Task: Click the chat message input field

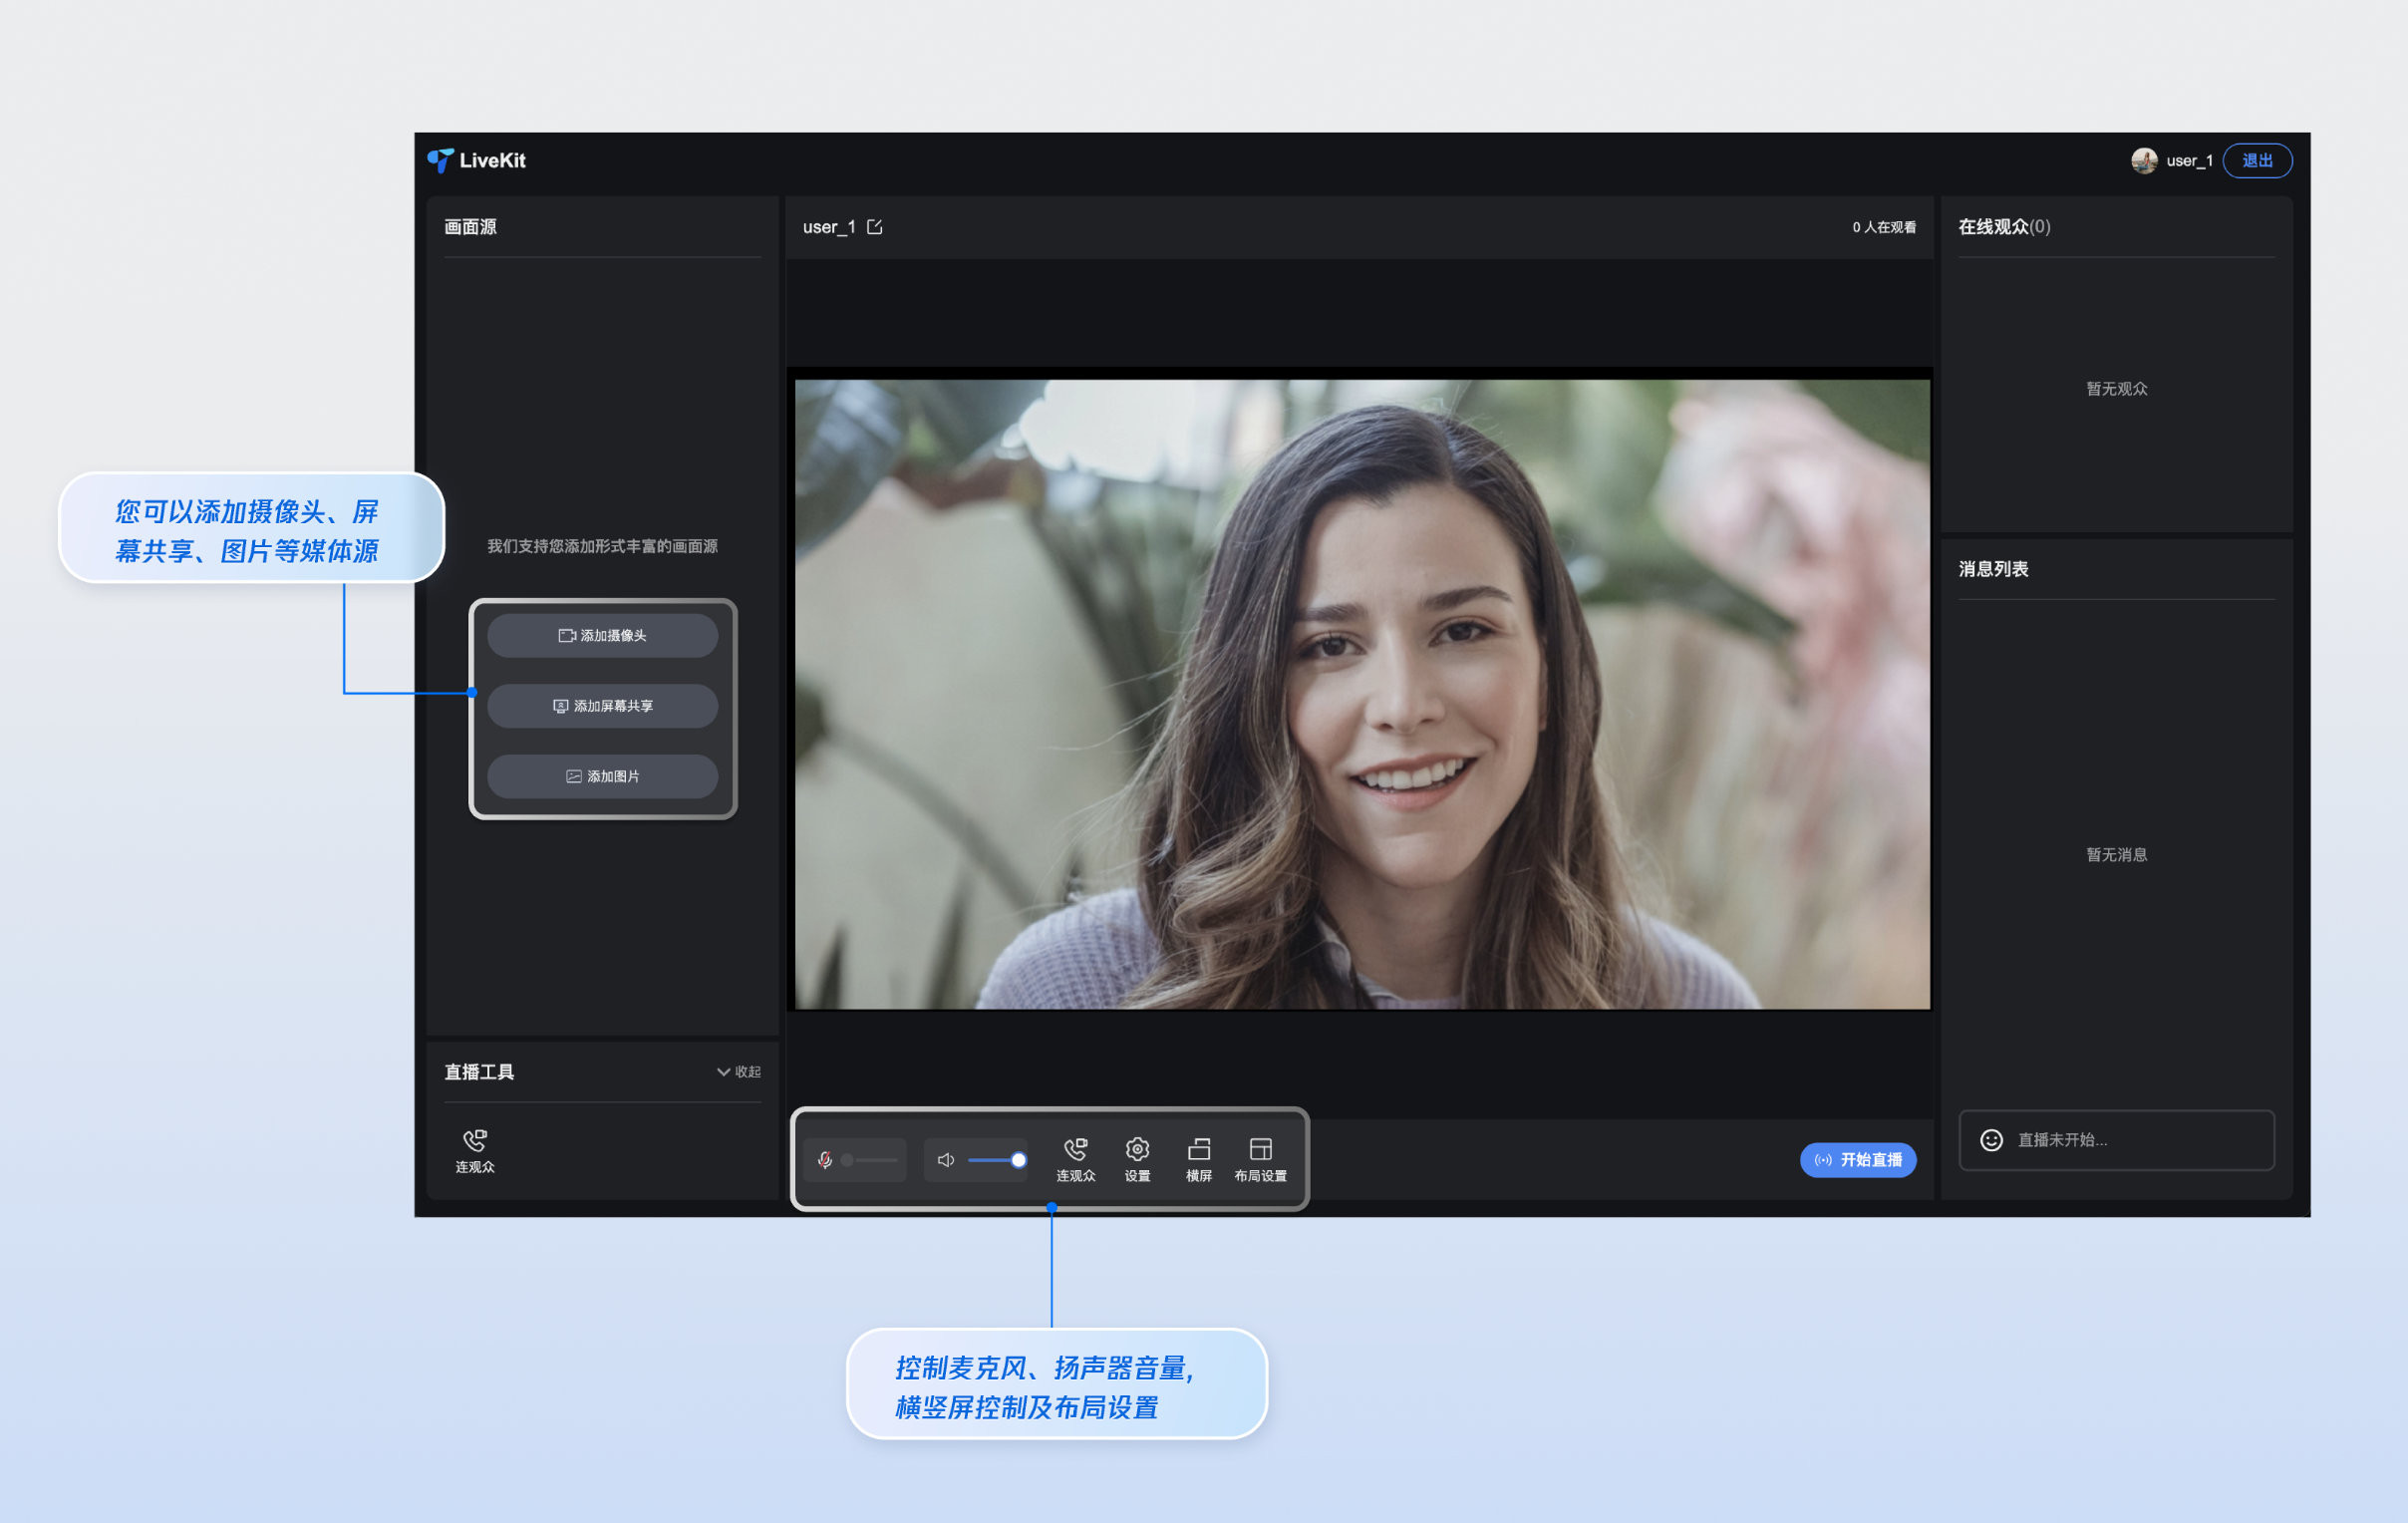Action: coord(2130,1140)
